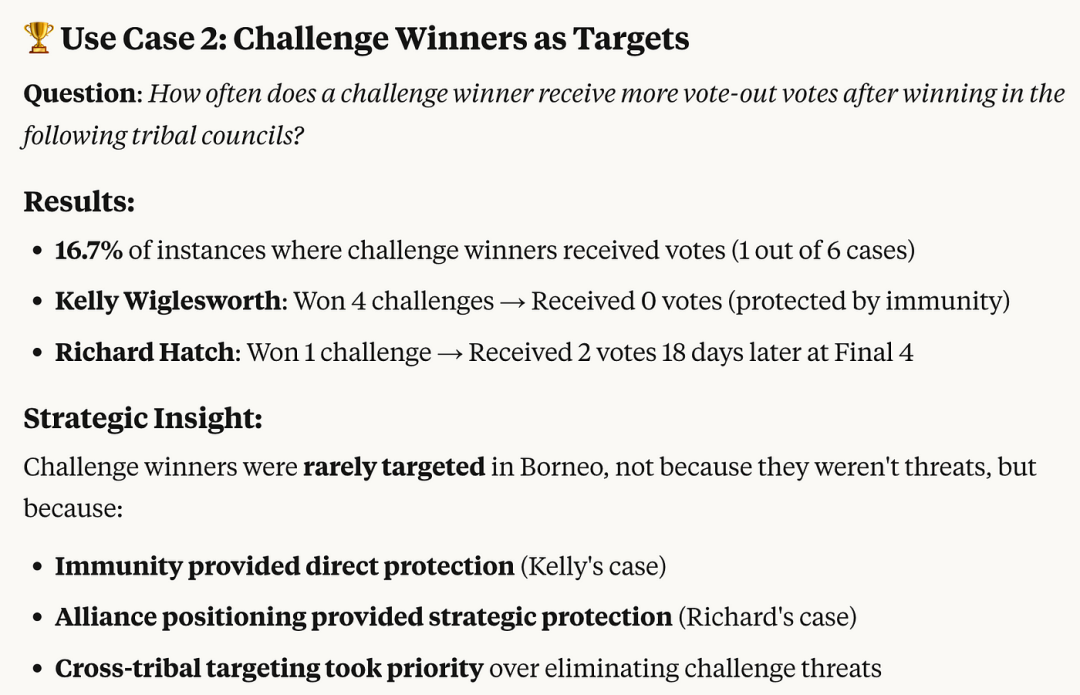Click the arrow symbol in Richard's bullet
Screen dimensions: 1080x695
pos(450,353)
